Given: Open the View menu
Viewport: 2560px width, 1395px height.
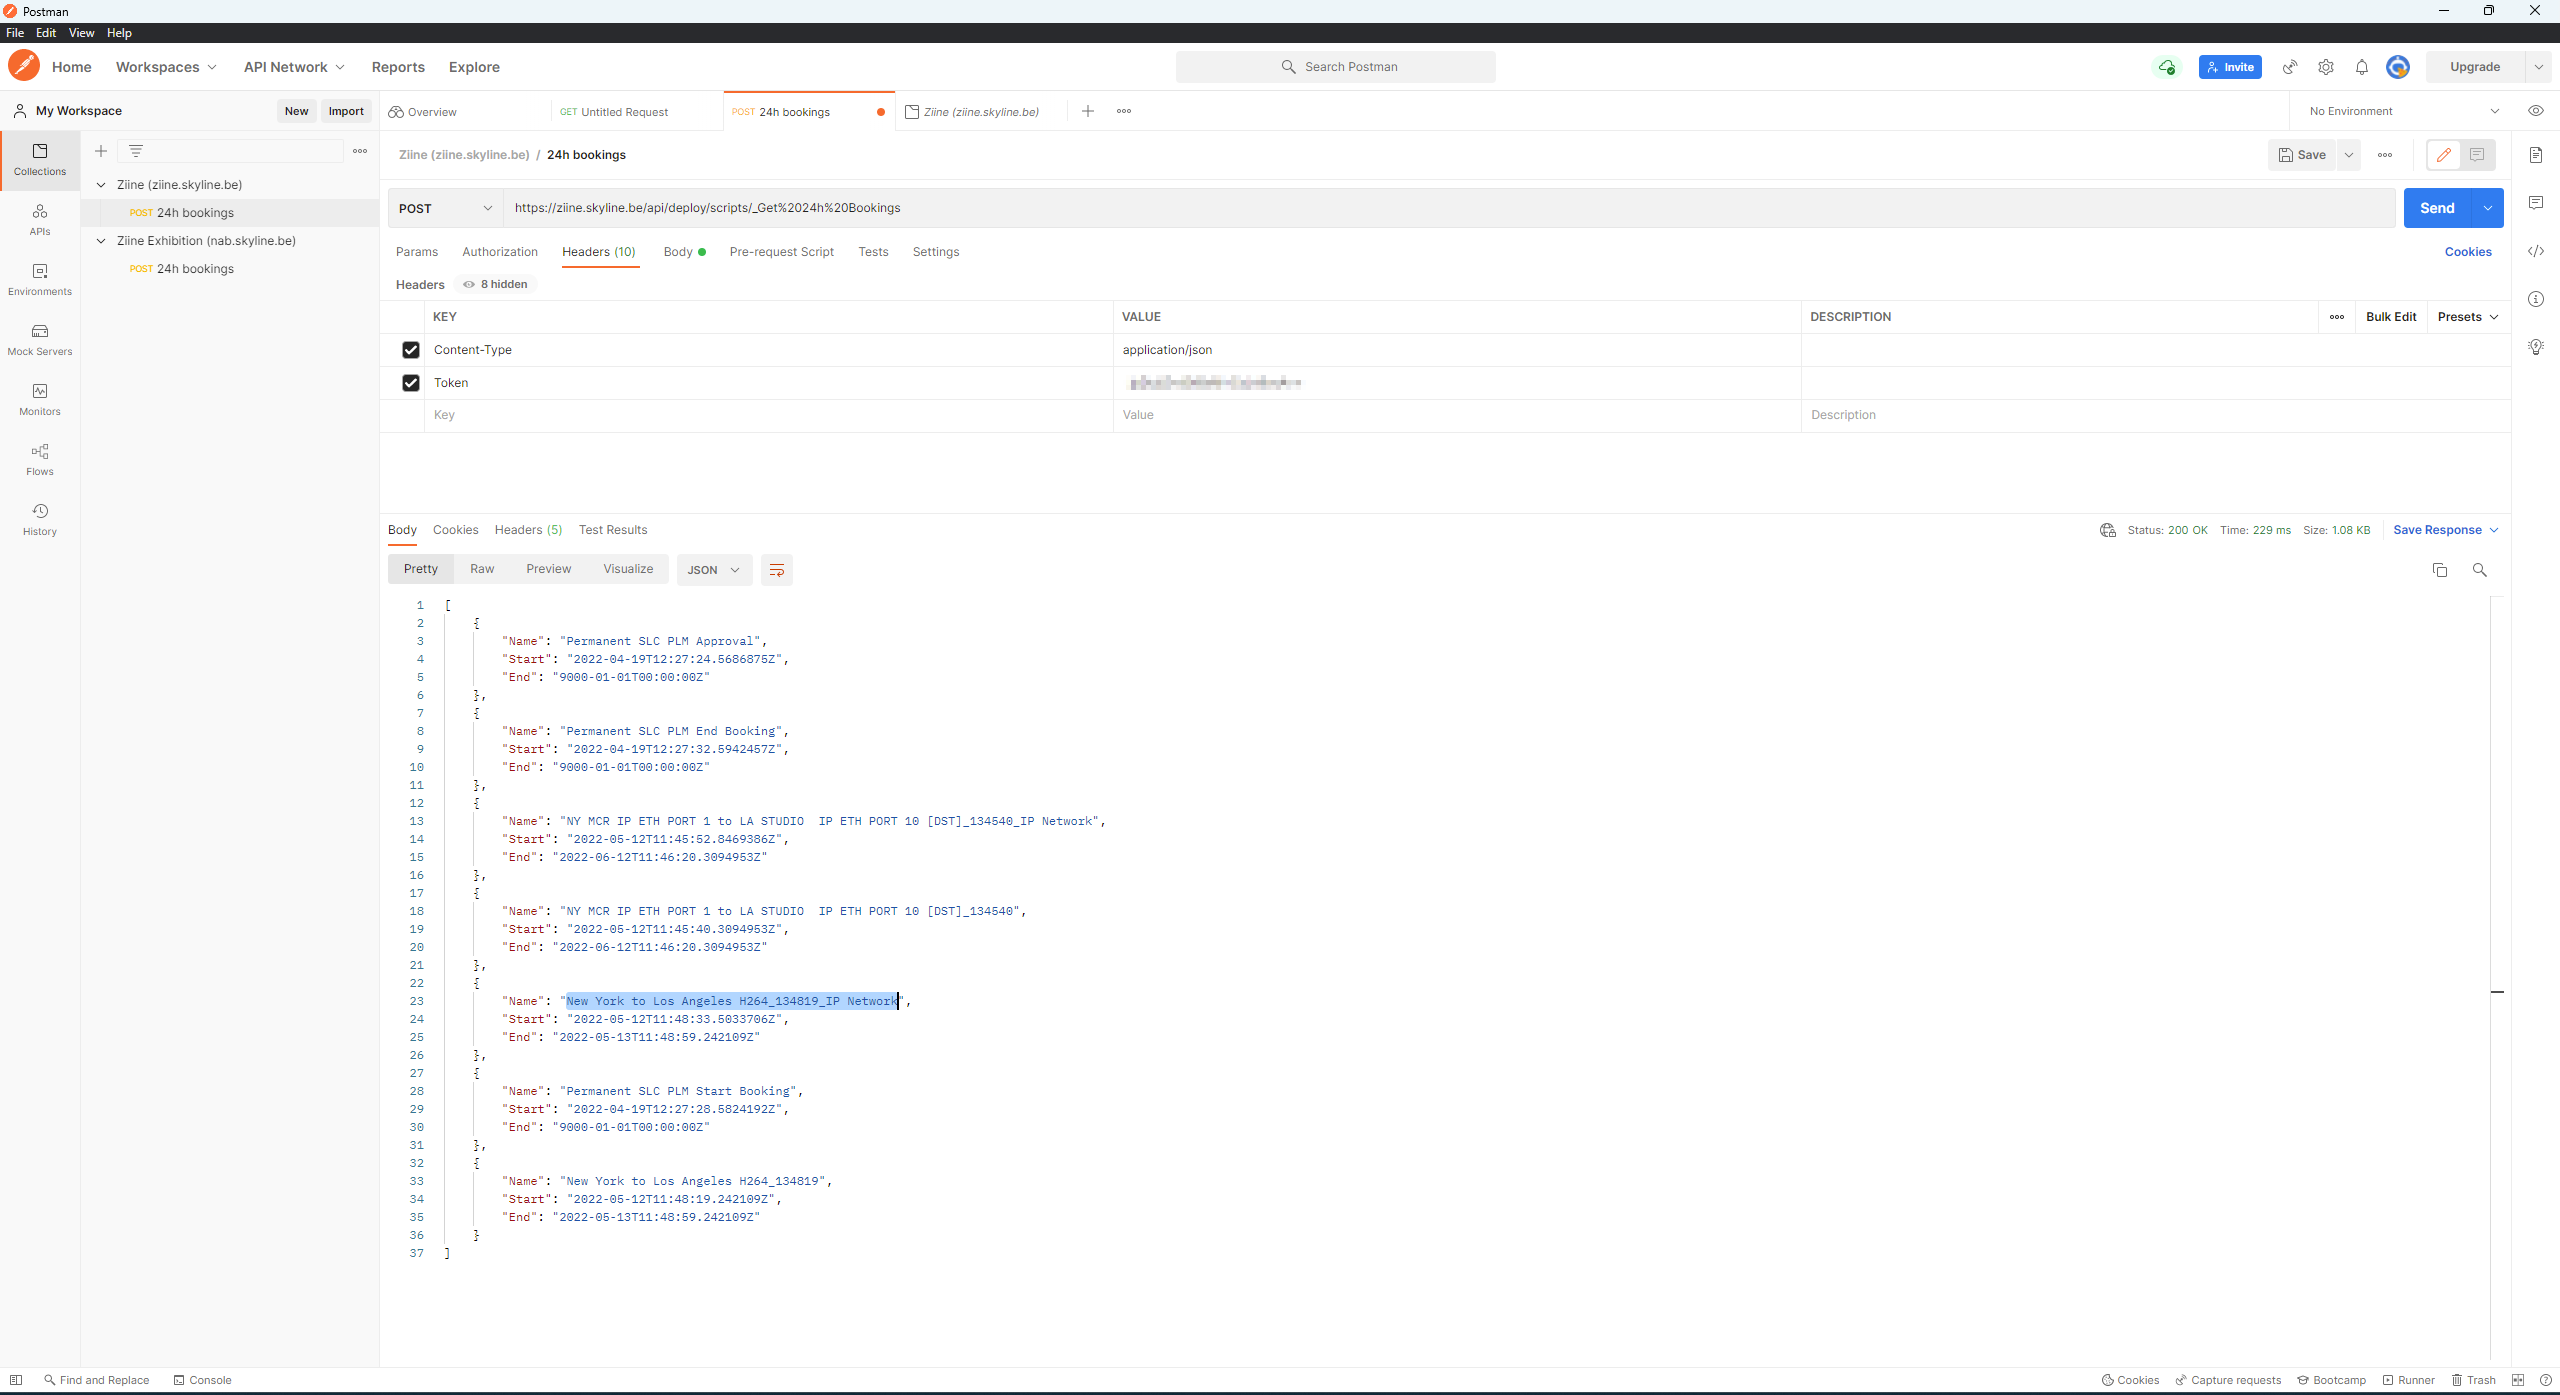Looking at the screenshot, I should point(81,33).
